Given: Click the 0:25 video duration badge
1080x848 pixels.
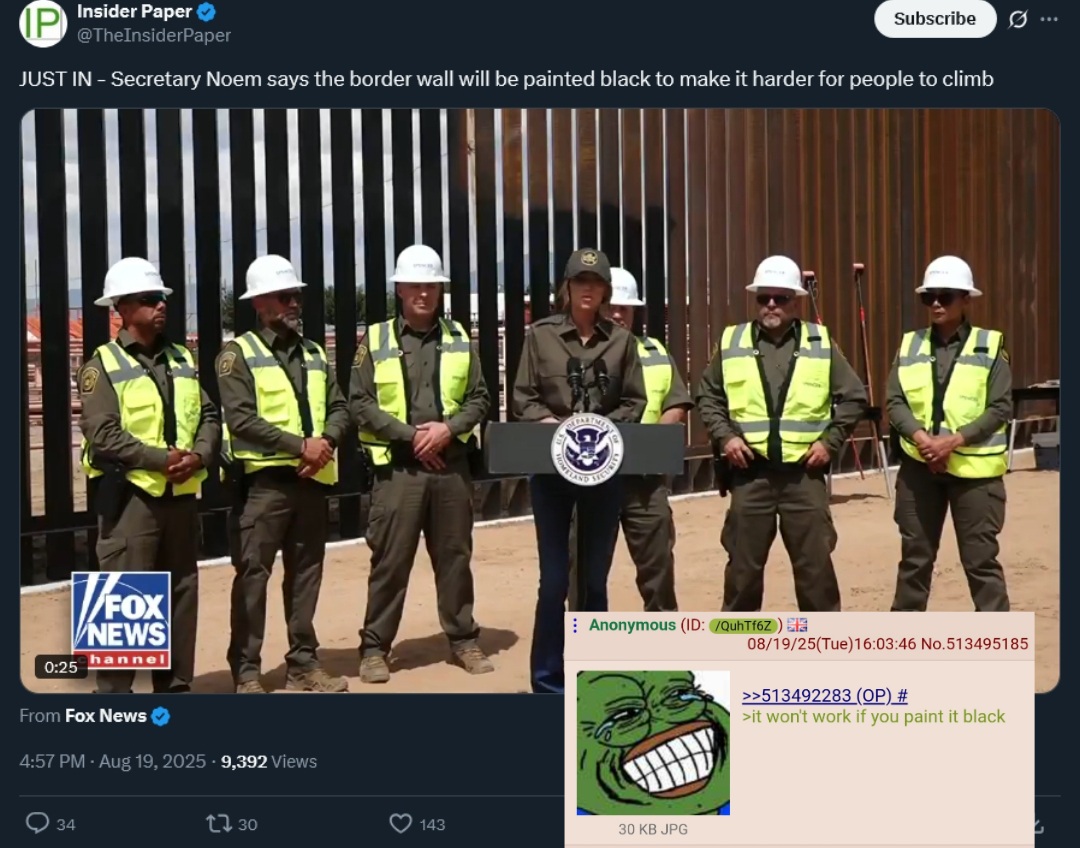Looking at the screenshot, I should [61, 667].
